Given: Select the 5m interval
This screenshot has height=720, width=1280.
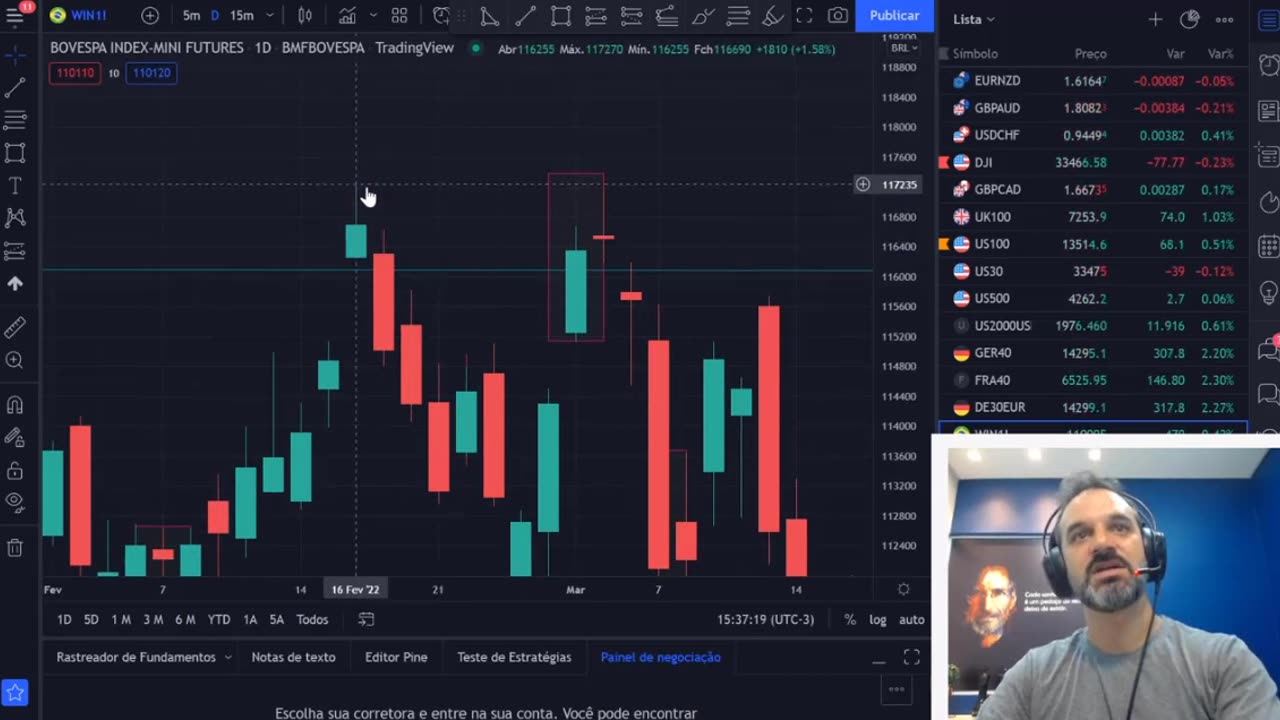Looking at the screenshot, I should click(x=190, y=15).
